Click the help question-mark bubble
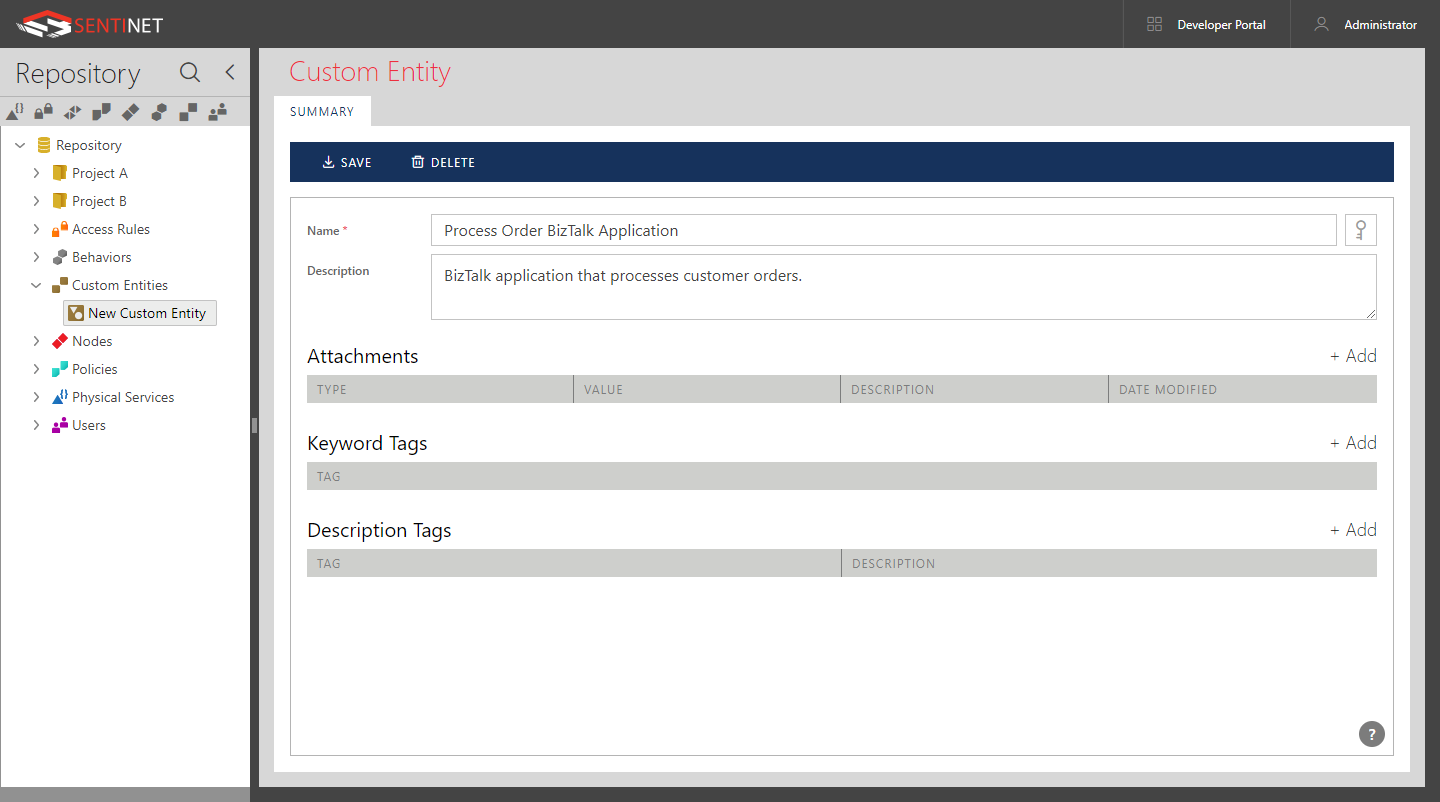 click(1371, 734)
